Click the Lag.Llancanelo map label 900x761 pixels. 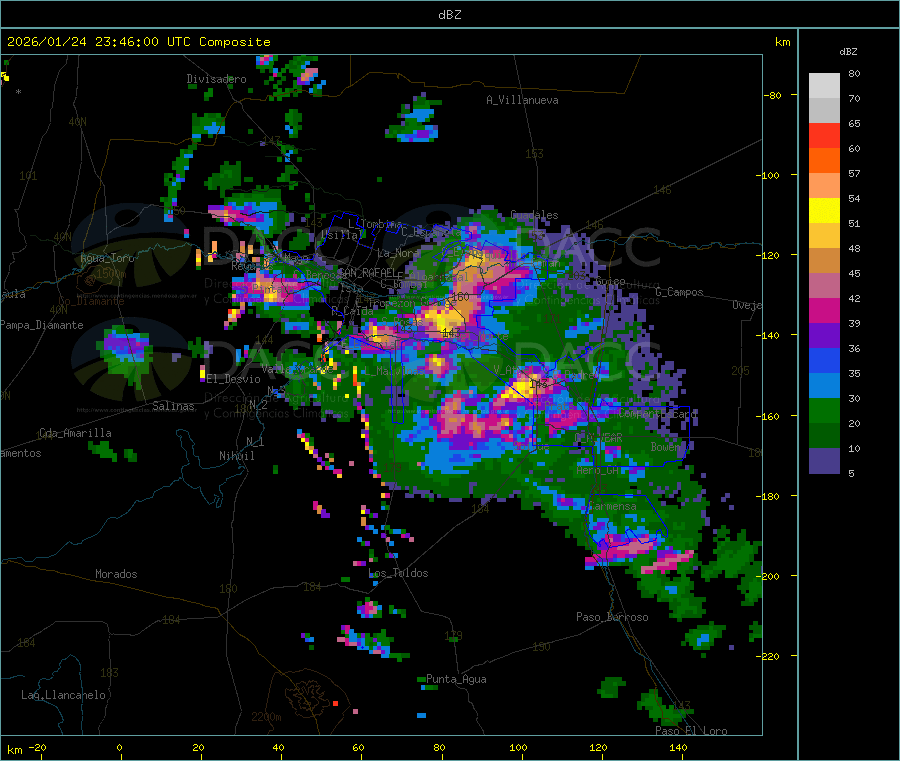pos(63,695)
